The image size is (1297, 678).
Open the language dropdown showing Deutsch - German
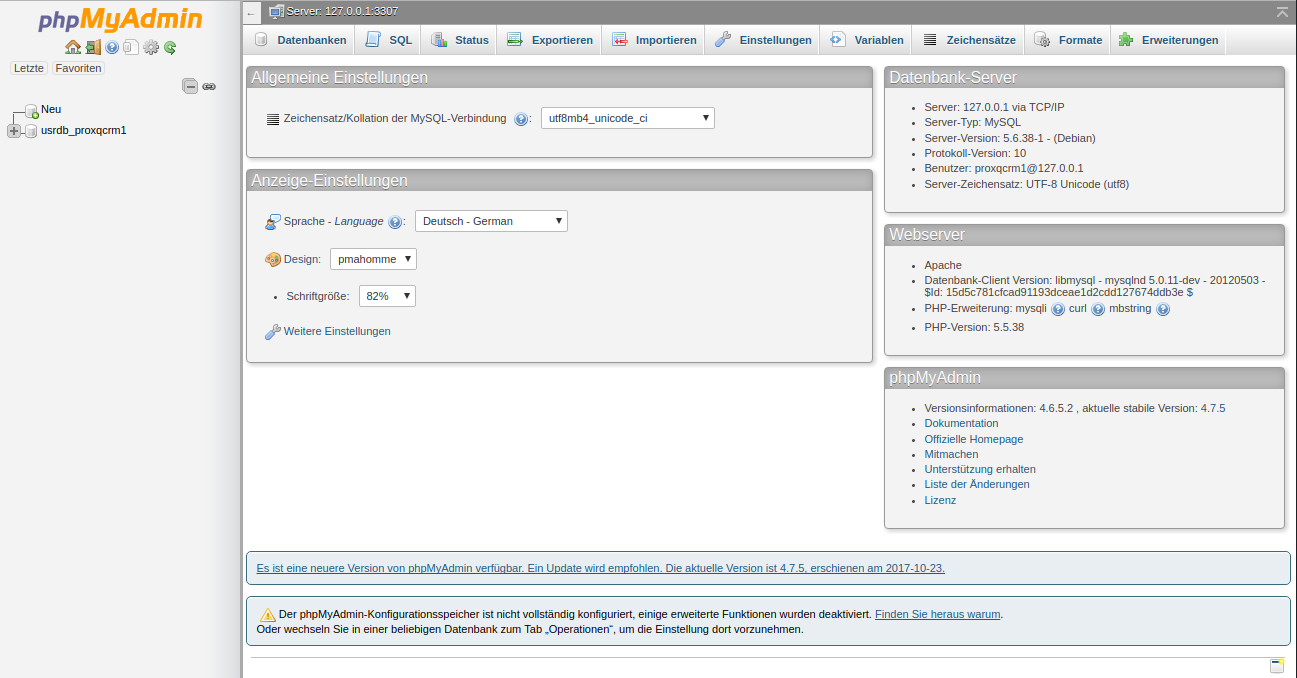tap(491, 221)
